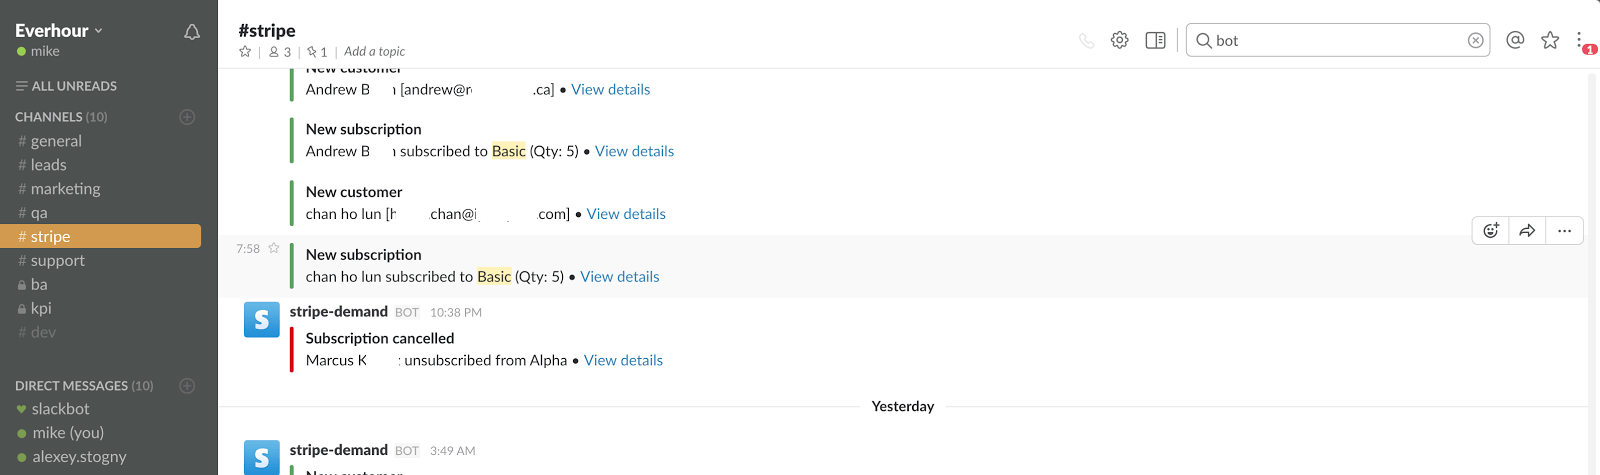Open channel settings gear icon
Screen dimensions: 1600x475
1120,40
